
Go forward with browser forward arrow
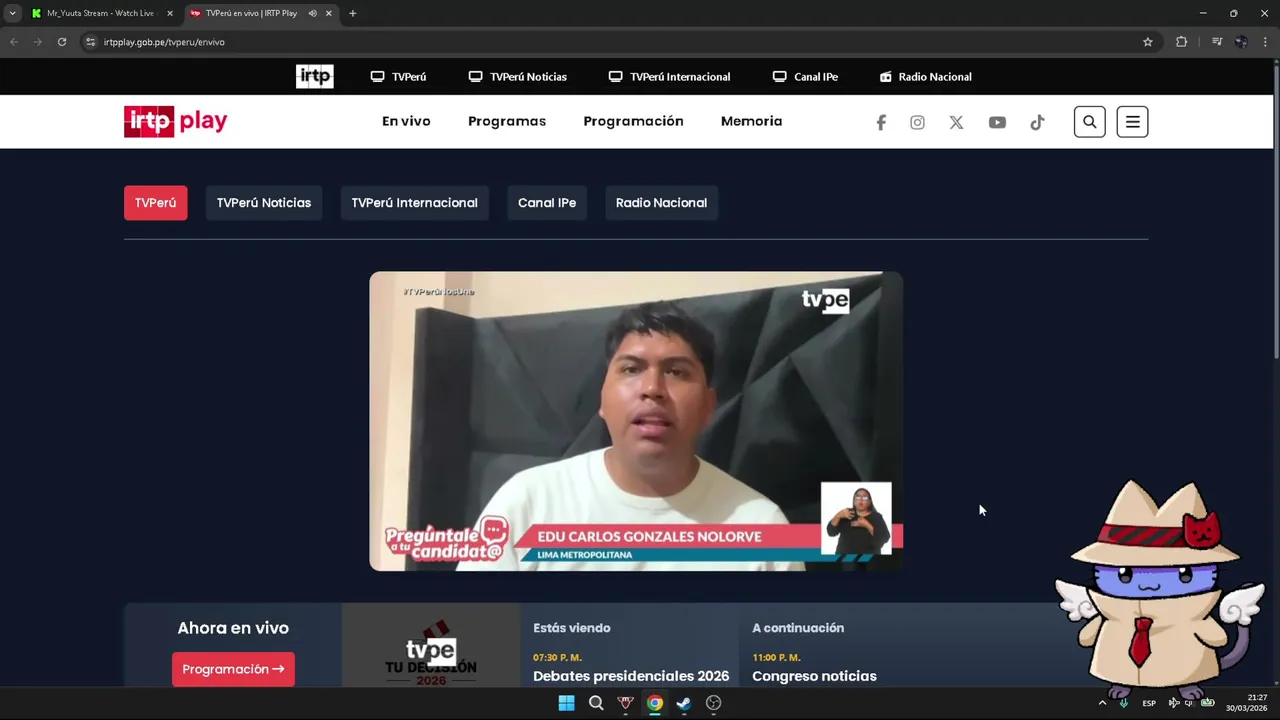(38, 42)
